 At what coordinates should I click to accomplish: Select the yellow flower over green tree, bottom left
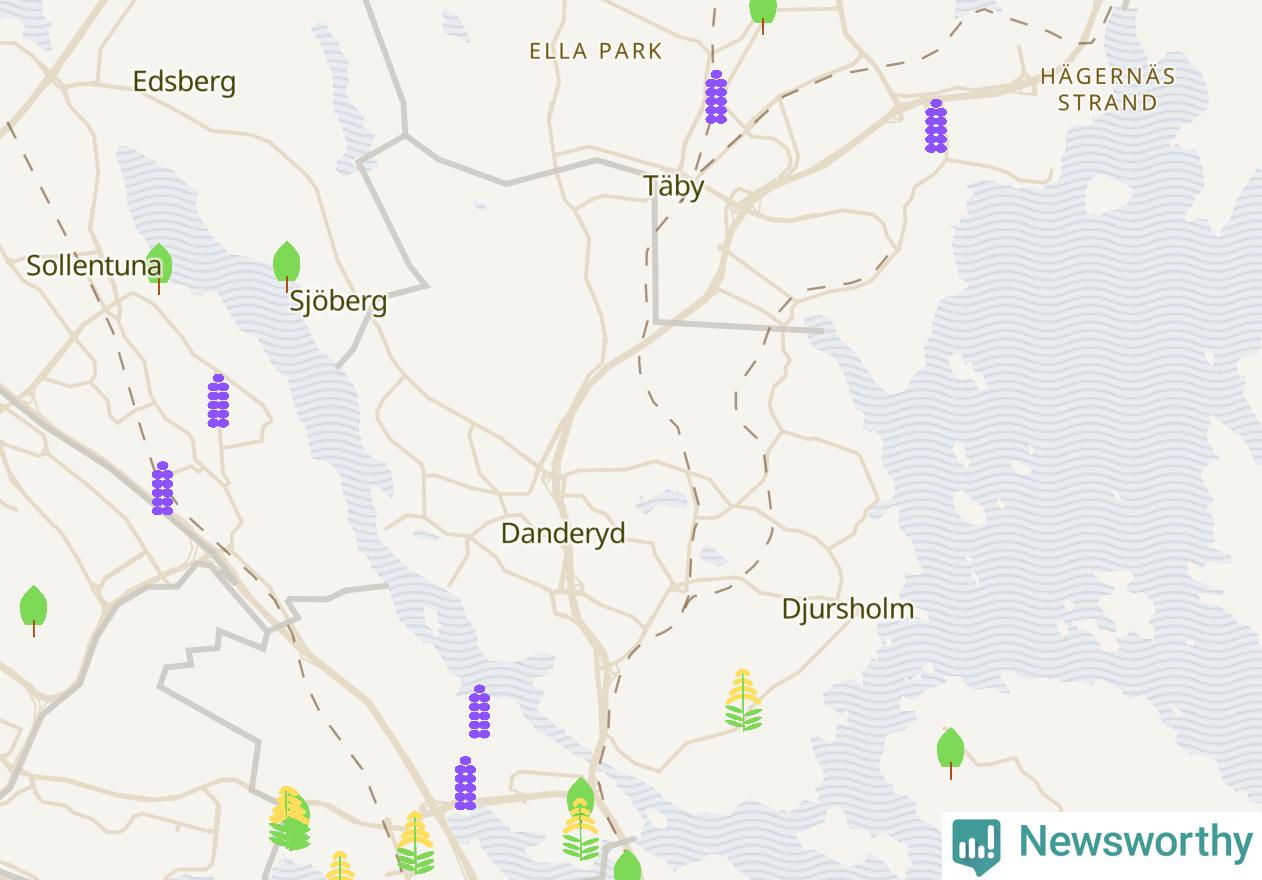(x=289, y=818)
